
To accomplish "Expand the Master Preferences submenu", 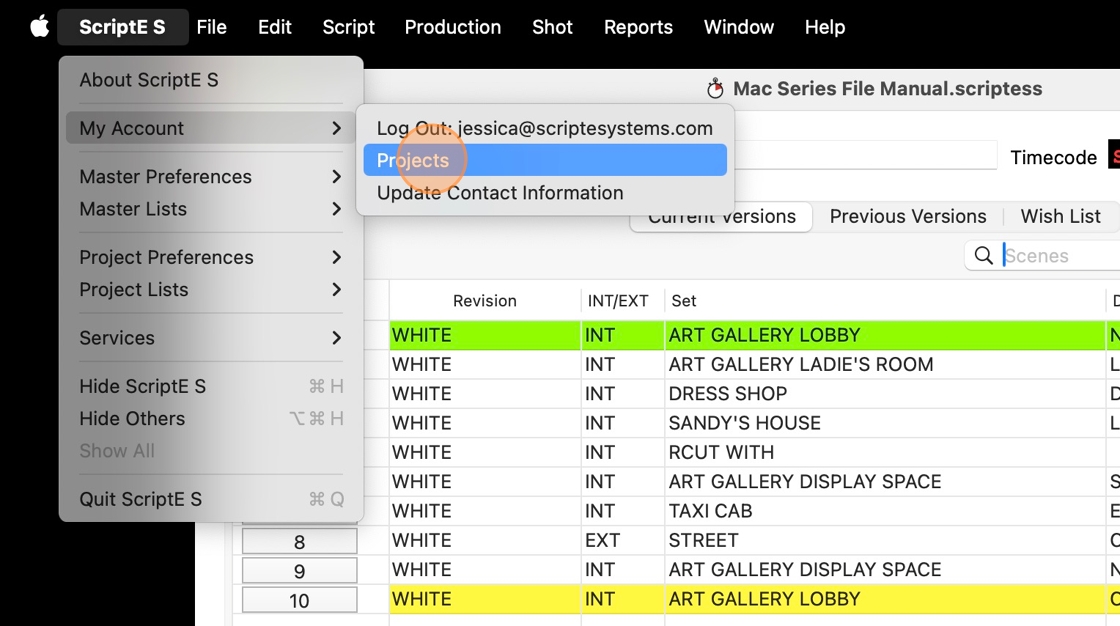I will [x=211, y=177].
